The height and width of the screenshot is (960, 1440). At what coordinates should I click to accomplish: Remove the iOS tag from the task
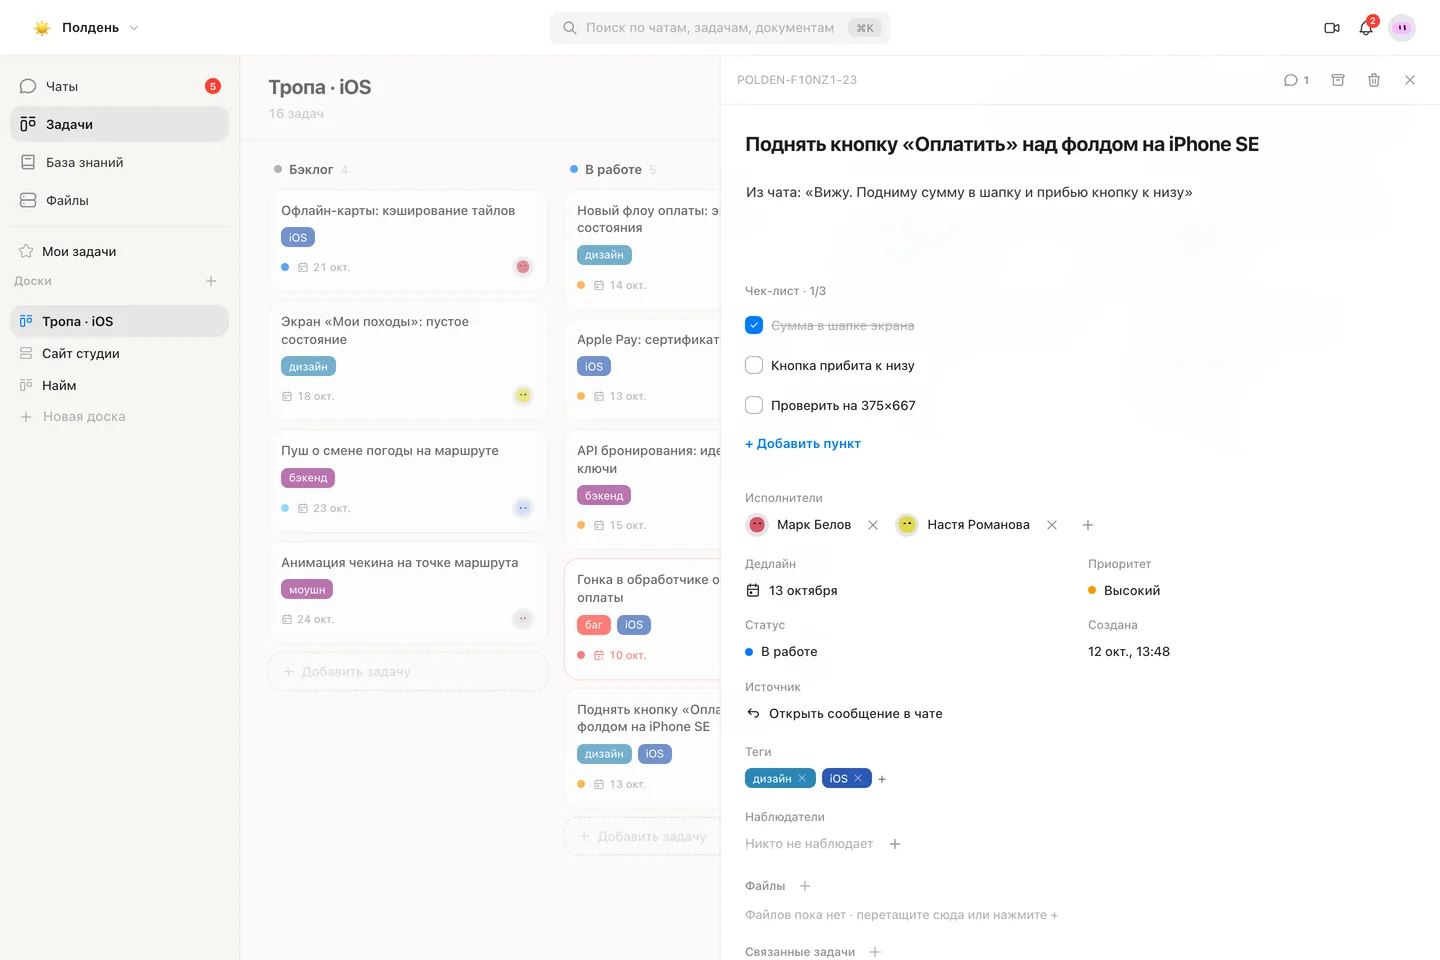[x=858, y=778]
